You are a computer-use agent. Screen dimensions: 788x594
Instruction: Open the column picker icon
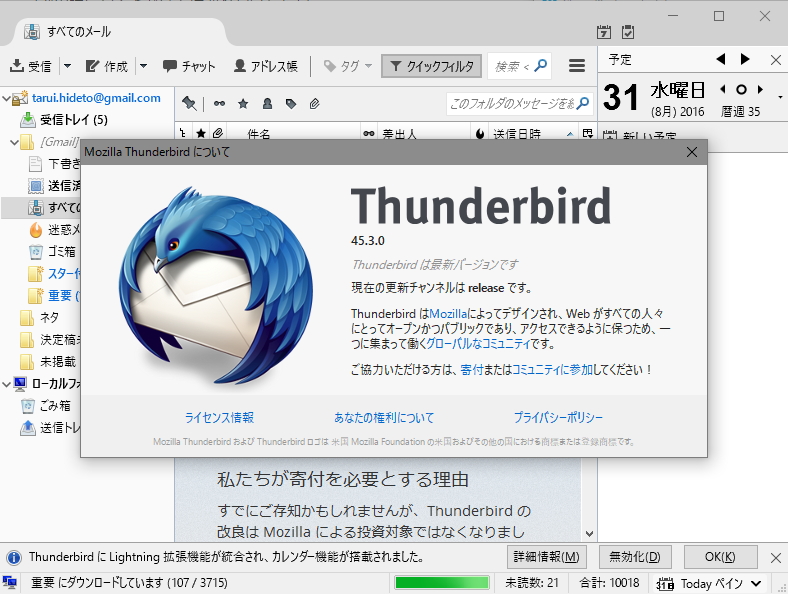(587, 133)
